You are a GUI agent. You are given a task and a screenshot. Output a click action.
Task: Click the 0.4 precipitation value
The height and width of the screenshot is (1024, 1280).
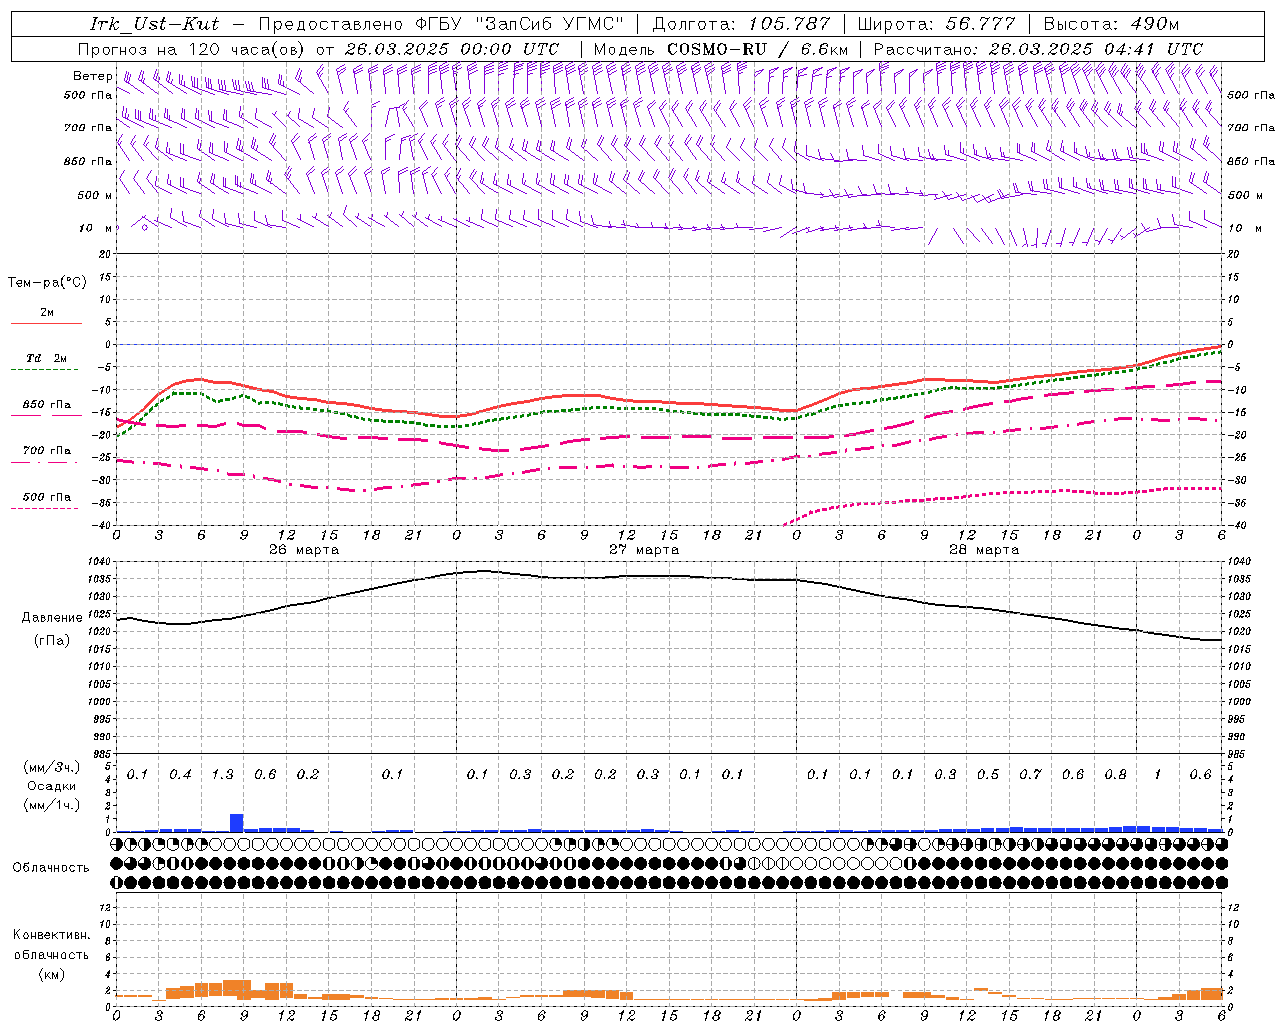(x=180, y=775)
